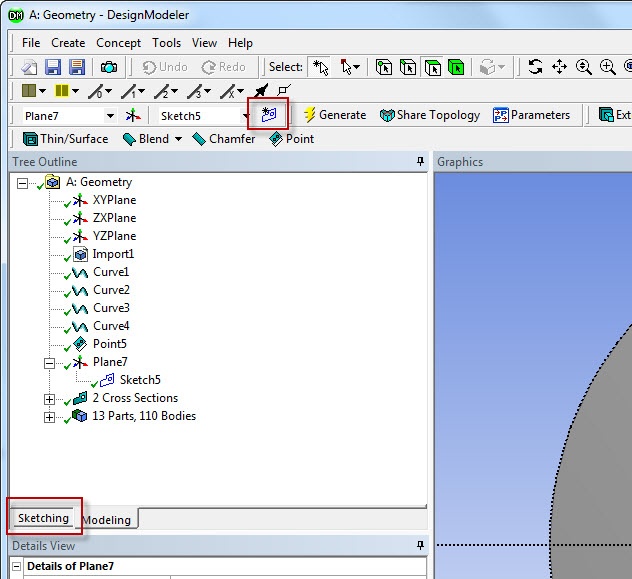Select Curve2 in the tree

pos(111,290)
